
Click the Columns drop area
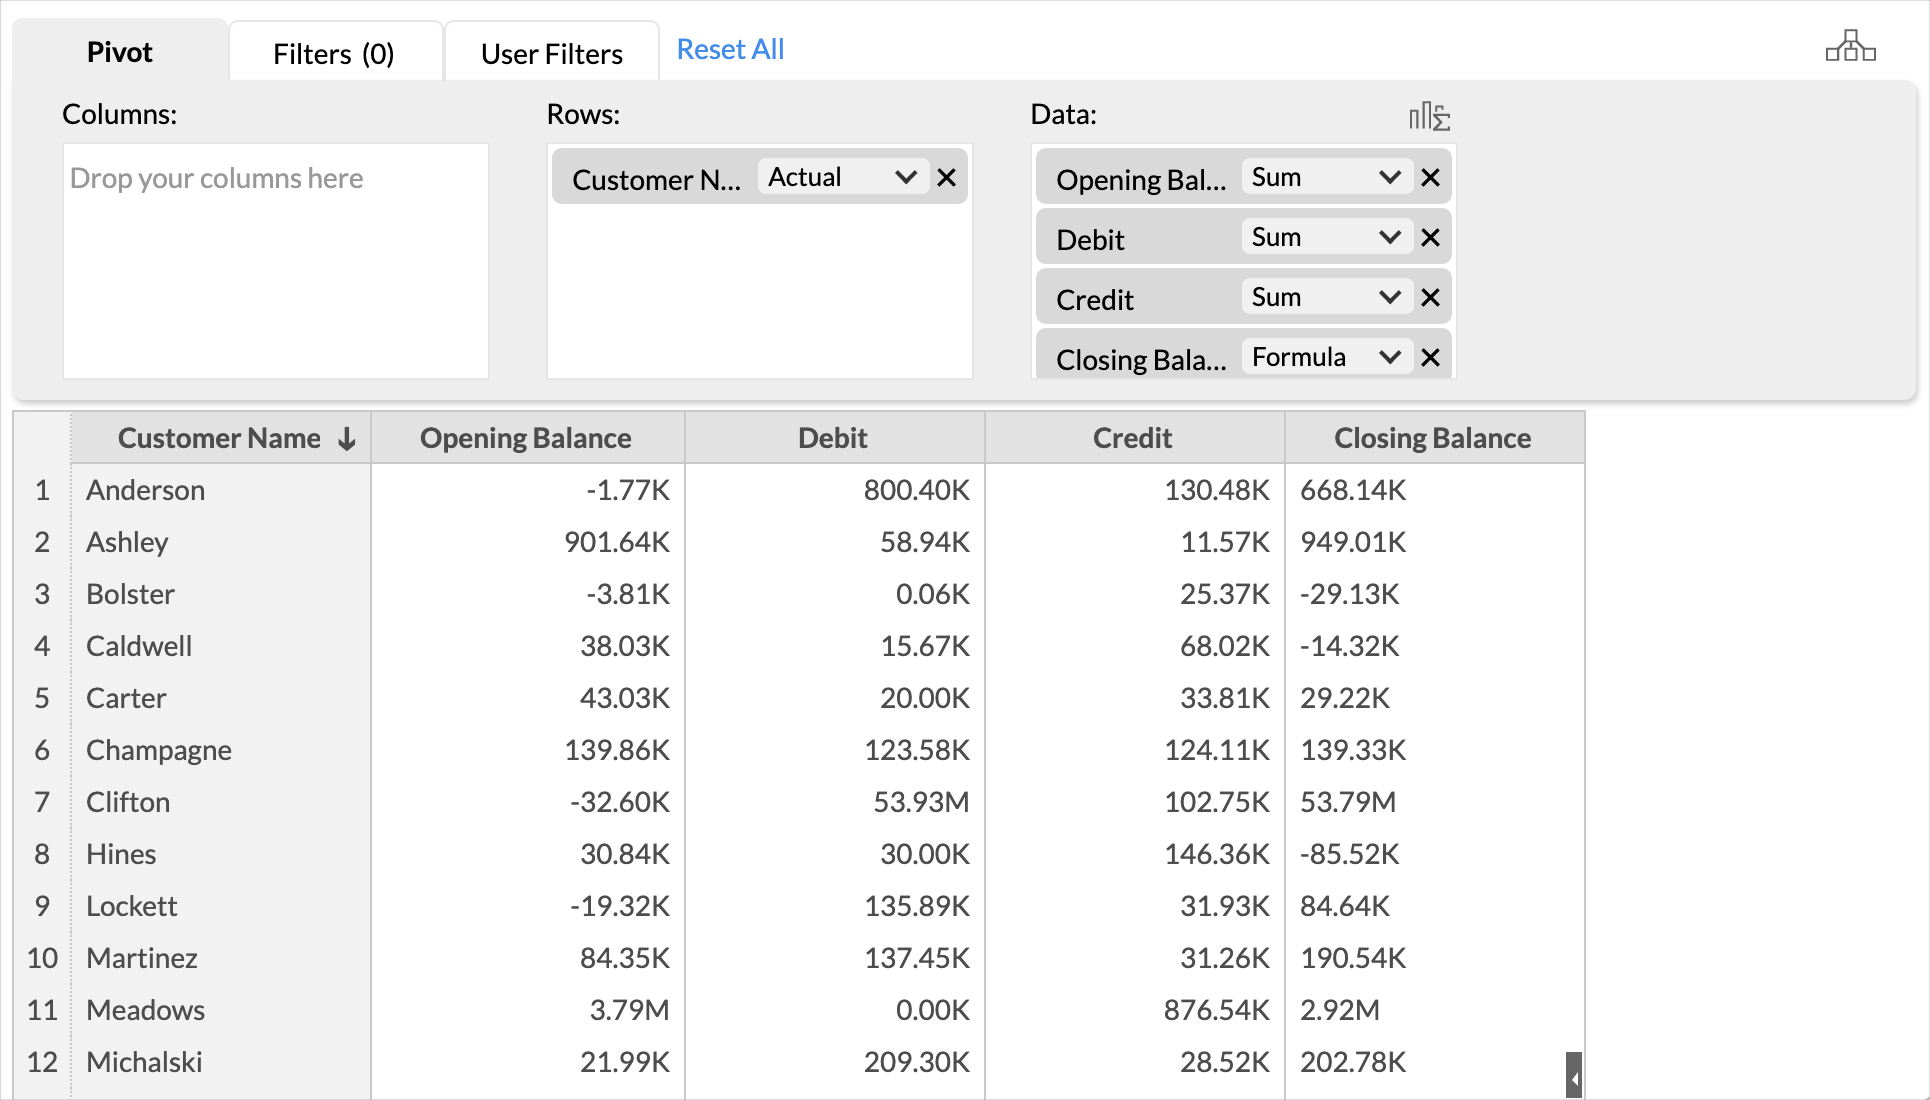[x=275, y=262]
